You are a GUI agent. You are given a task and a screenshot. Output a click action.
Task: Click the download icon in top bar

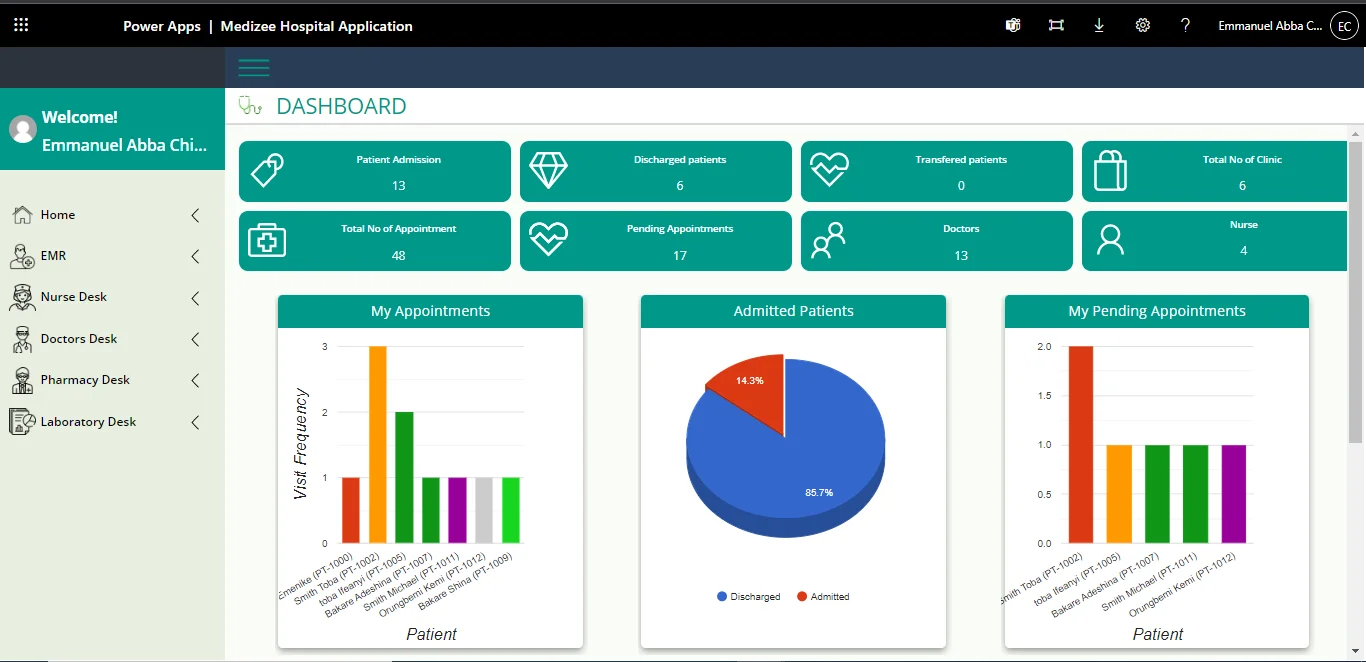coord(1099,26)
